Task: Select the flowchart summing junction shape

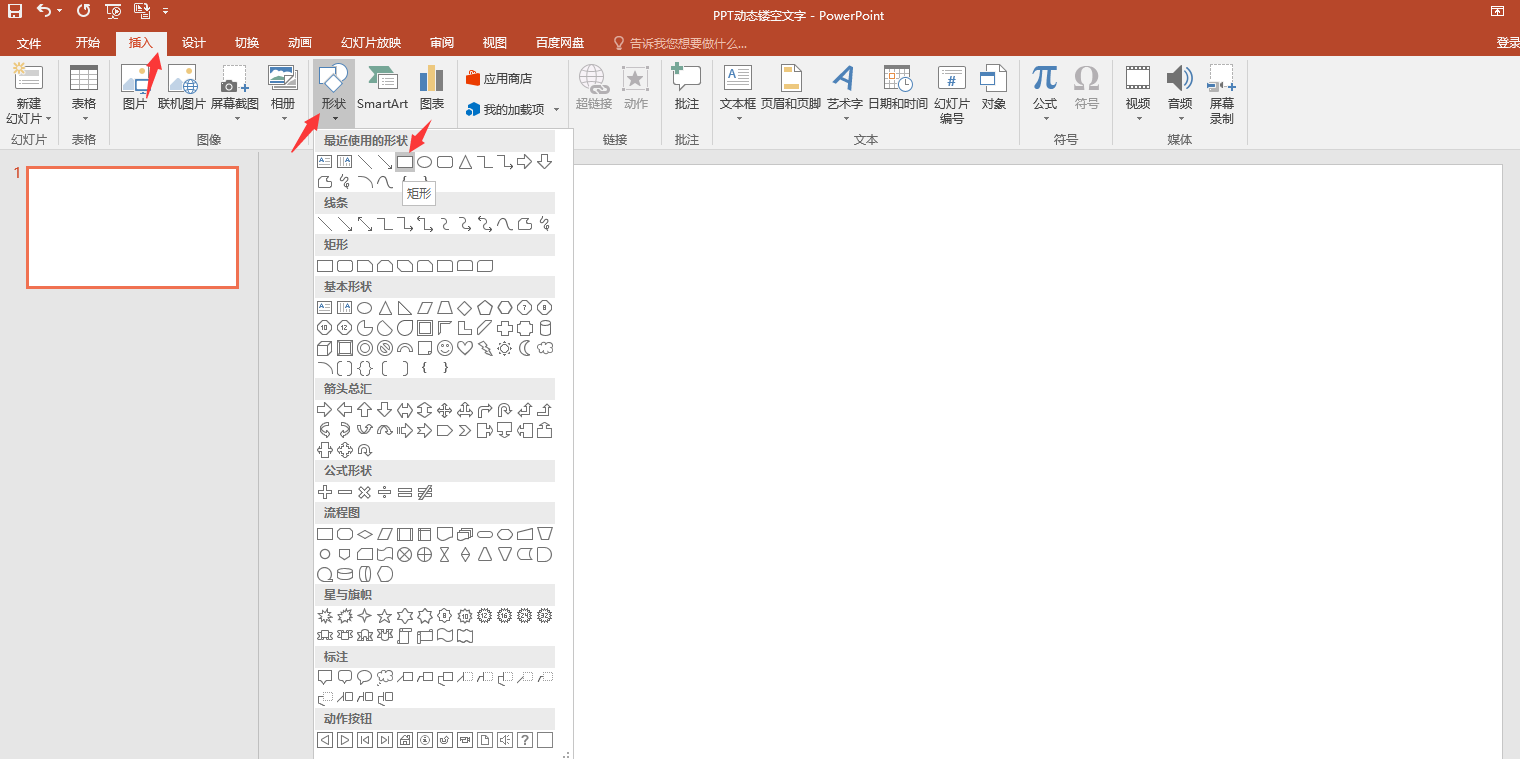Action: (x=405, y=554)
